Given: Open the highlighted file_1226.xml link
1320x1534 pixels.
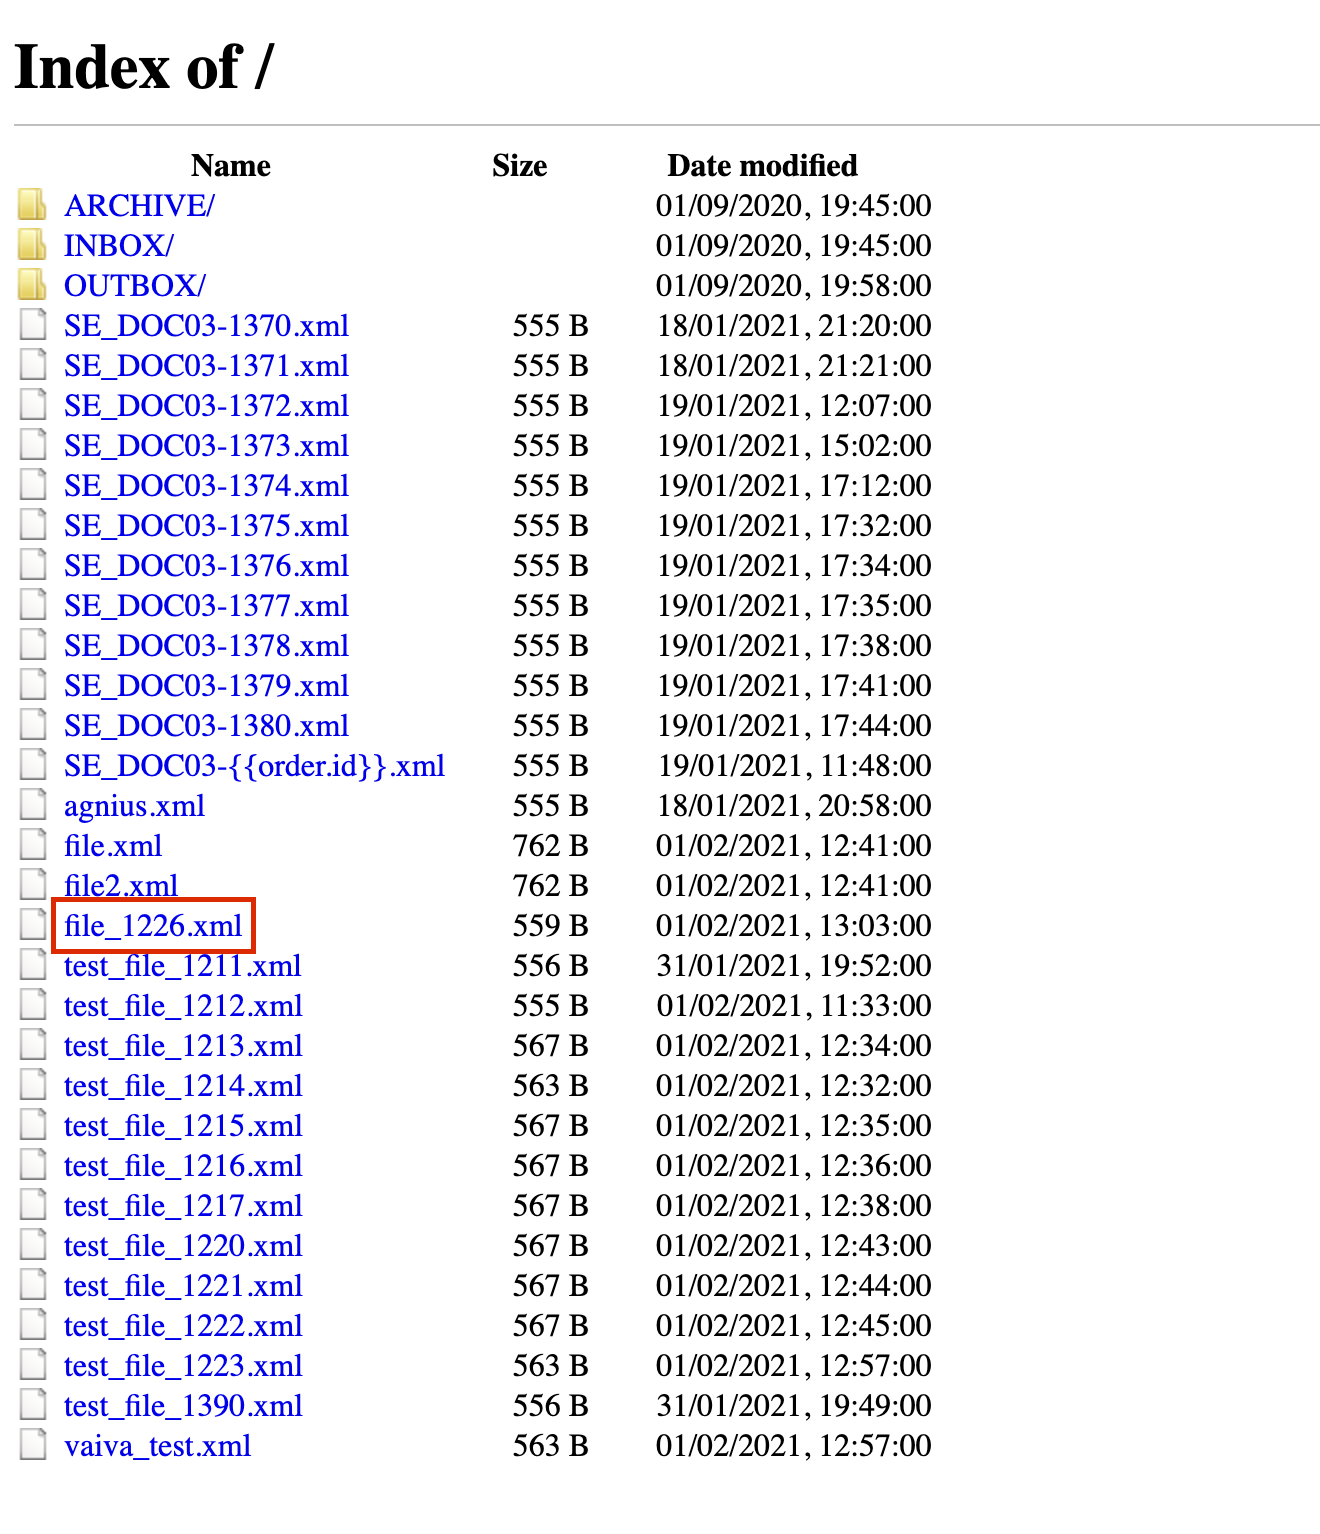Looking at the screenshot, I should [x=151, y=926].
